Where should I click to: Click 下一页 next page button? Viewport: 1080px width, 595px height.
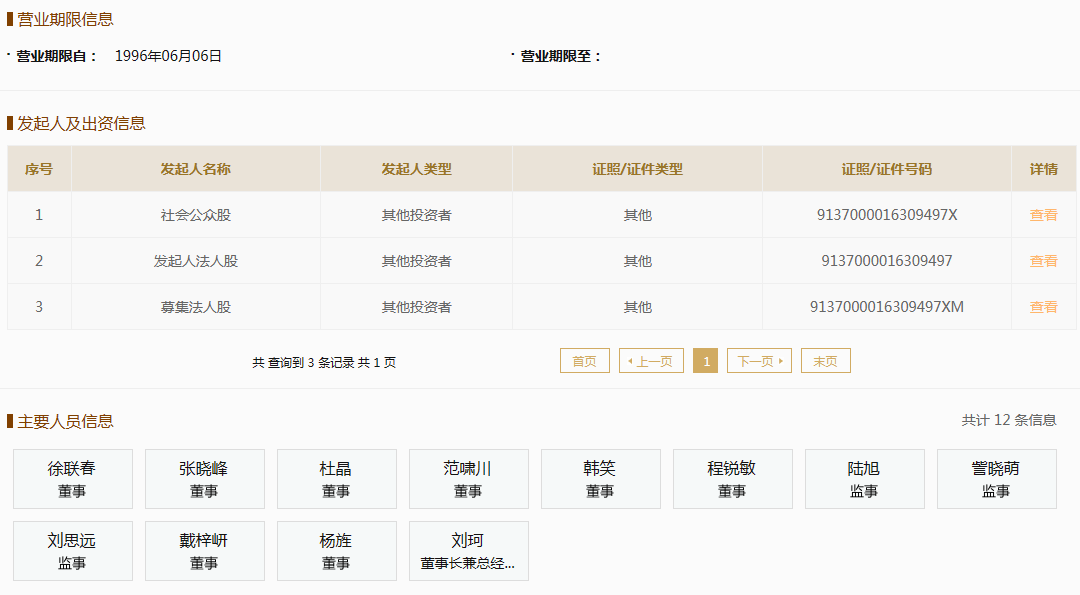[759, 361]
